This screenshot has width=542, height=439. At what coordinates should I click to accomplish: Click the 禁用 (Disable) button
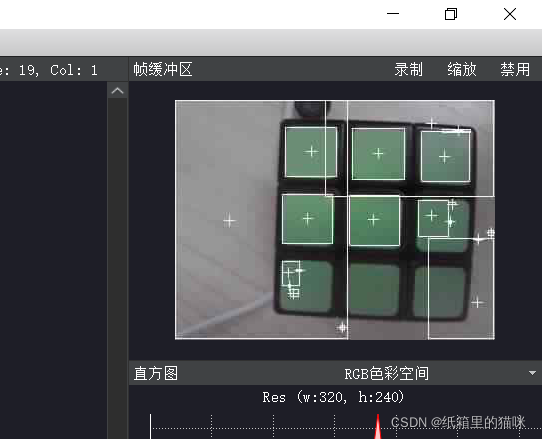pyautogui.click(x=515, y=69)
